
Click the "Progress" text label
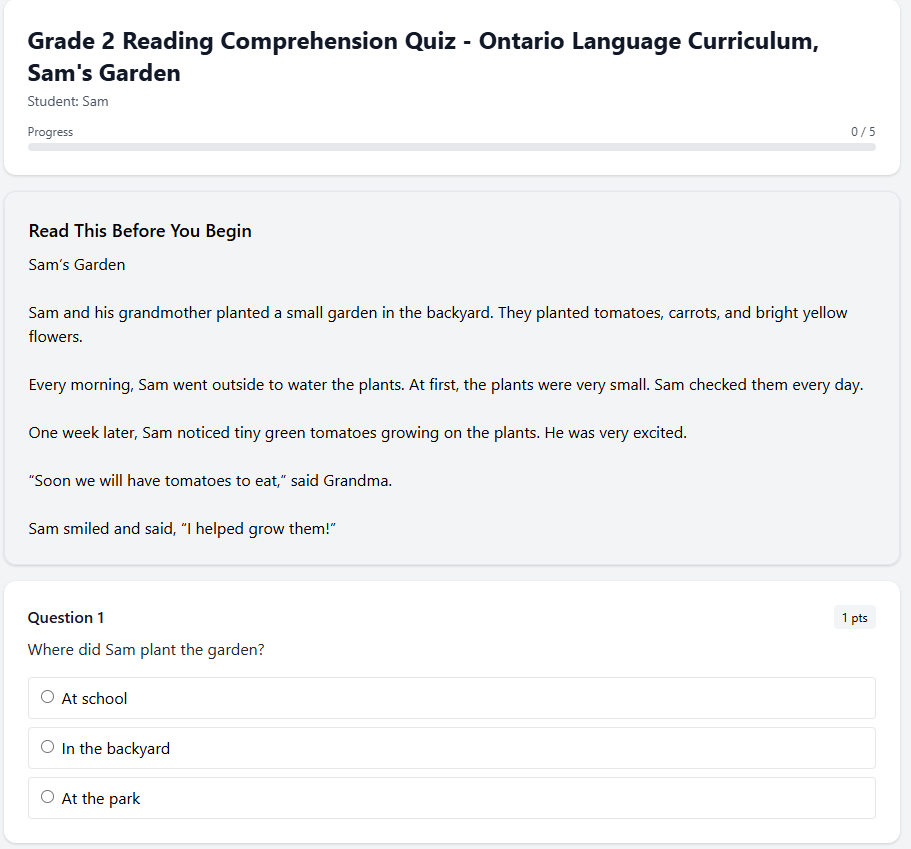coord(50,131)
